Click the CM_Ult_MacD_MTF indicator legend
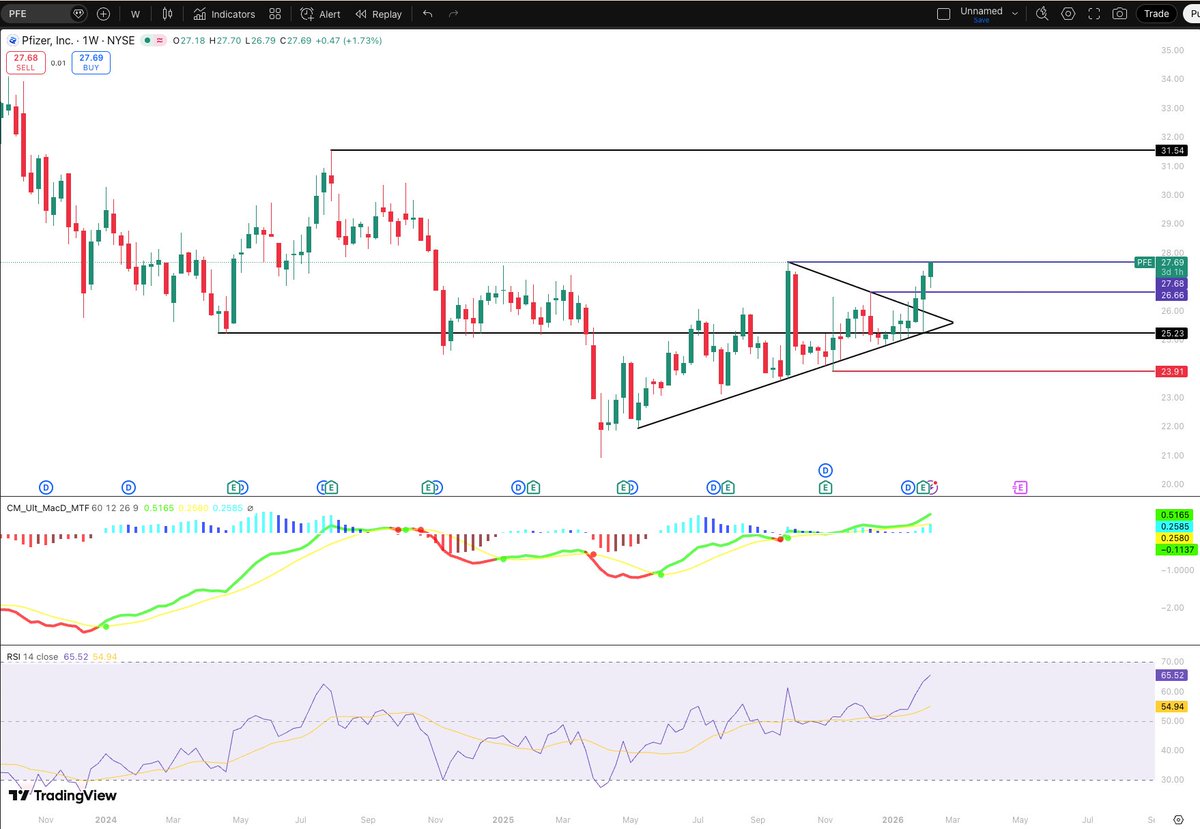1200x829 pixels. (x=46, y=509)
